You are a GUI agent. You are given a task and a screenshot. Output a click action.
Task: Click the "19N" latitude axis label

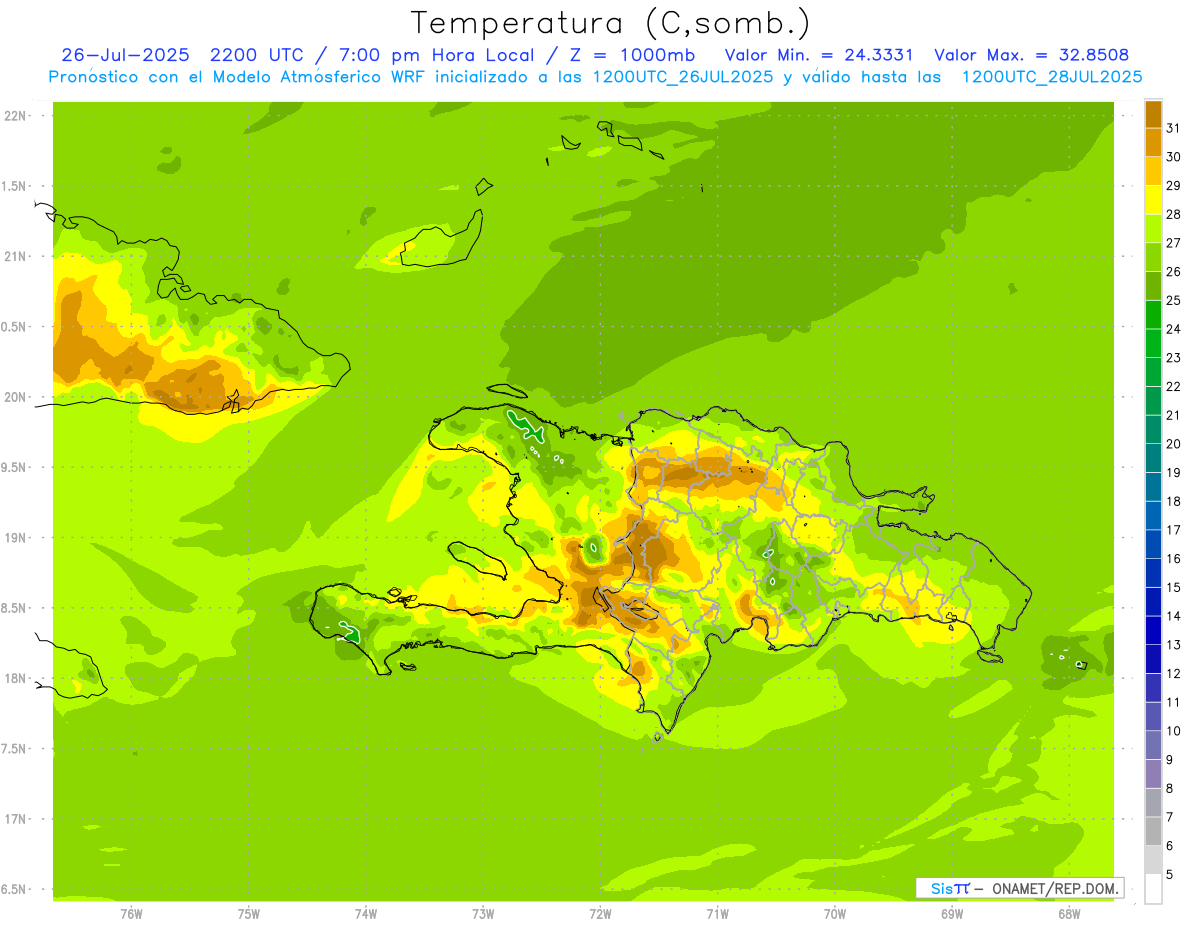click(15, 537)
